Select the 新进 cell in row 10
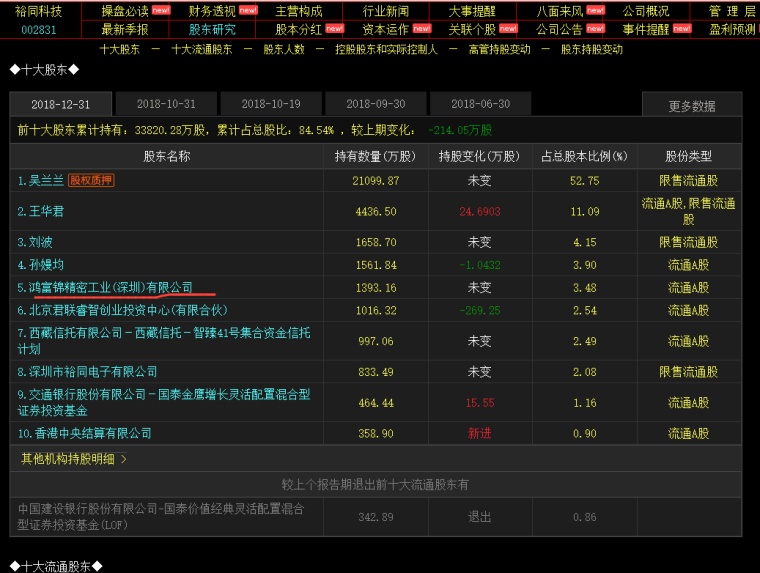760x573 pixels. (479, 433)
